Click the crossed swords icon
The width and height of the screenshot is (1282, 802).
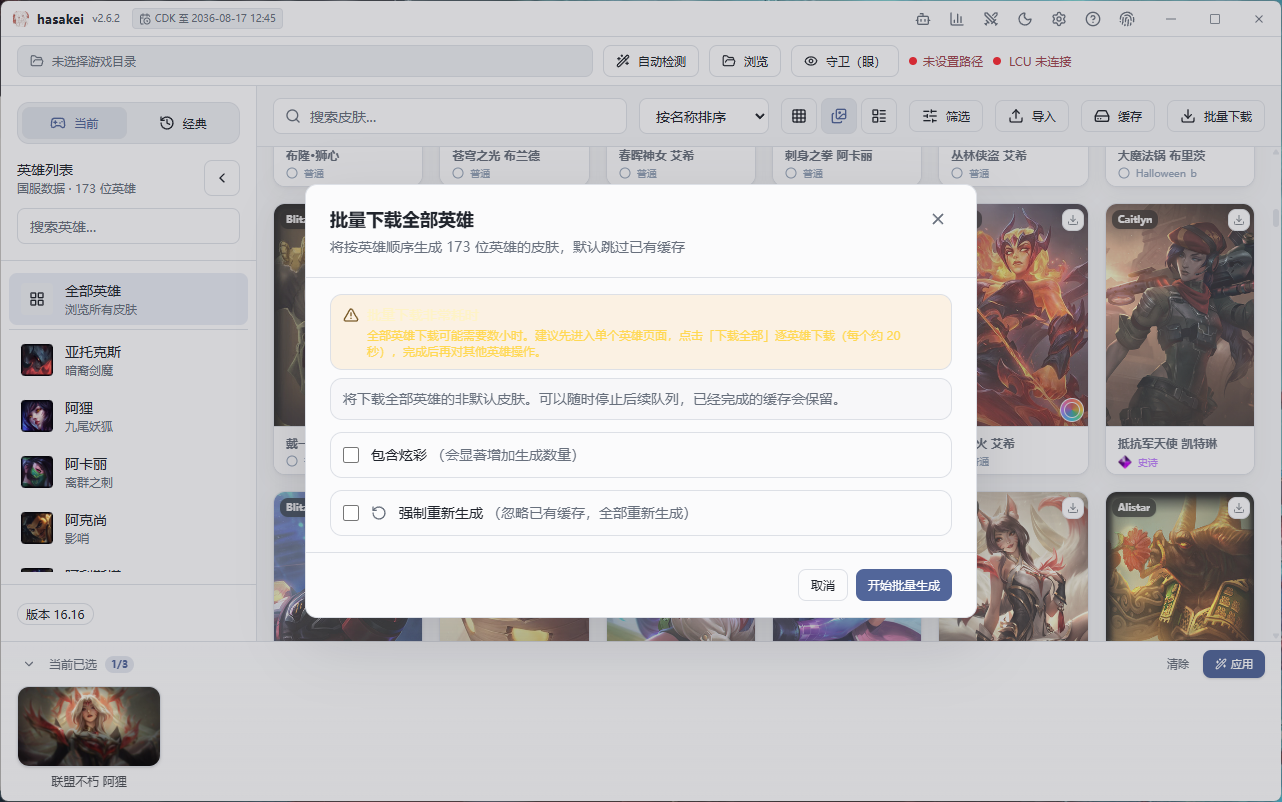(991, 19)
